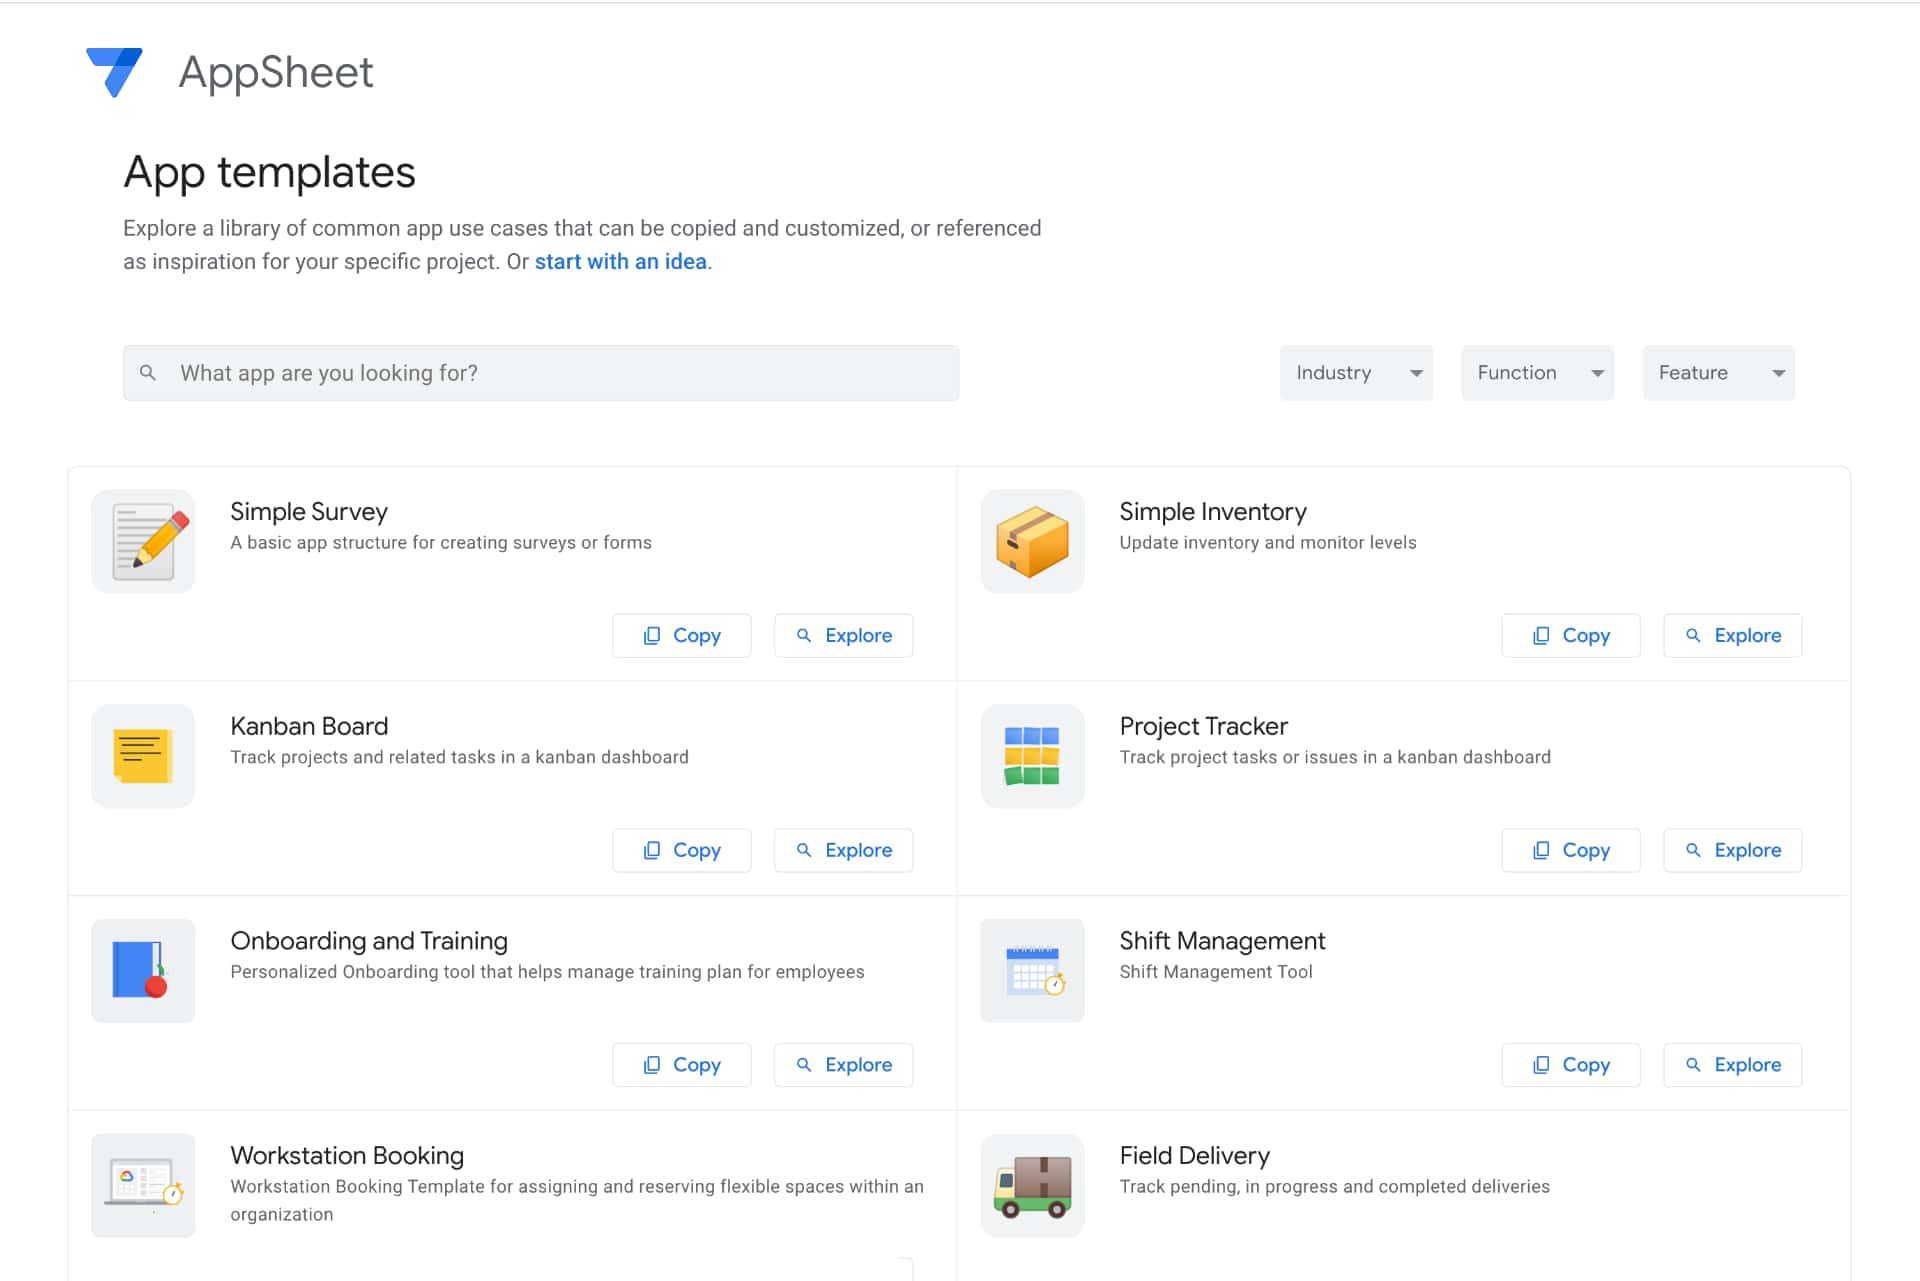
Task: Open the Function filter dropdown
Action: (x=1537, y=373)
